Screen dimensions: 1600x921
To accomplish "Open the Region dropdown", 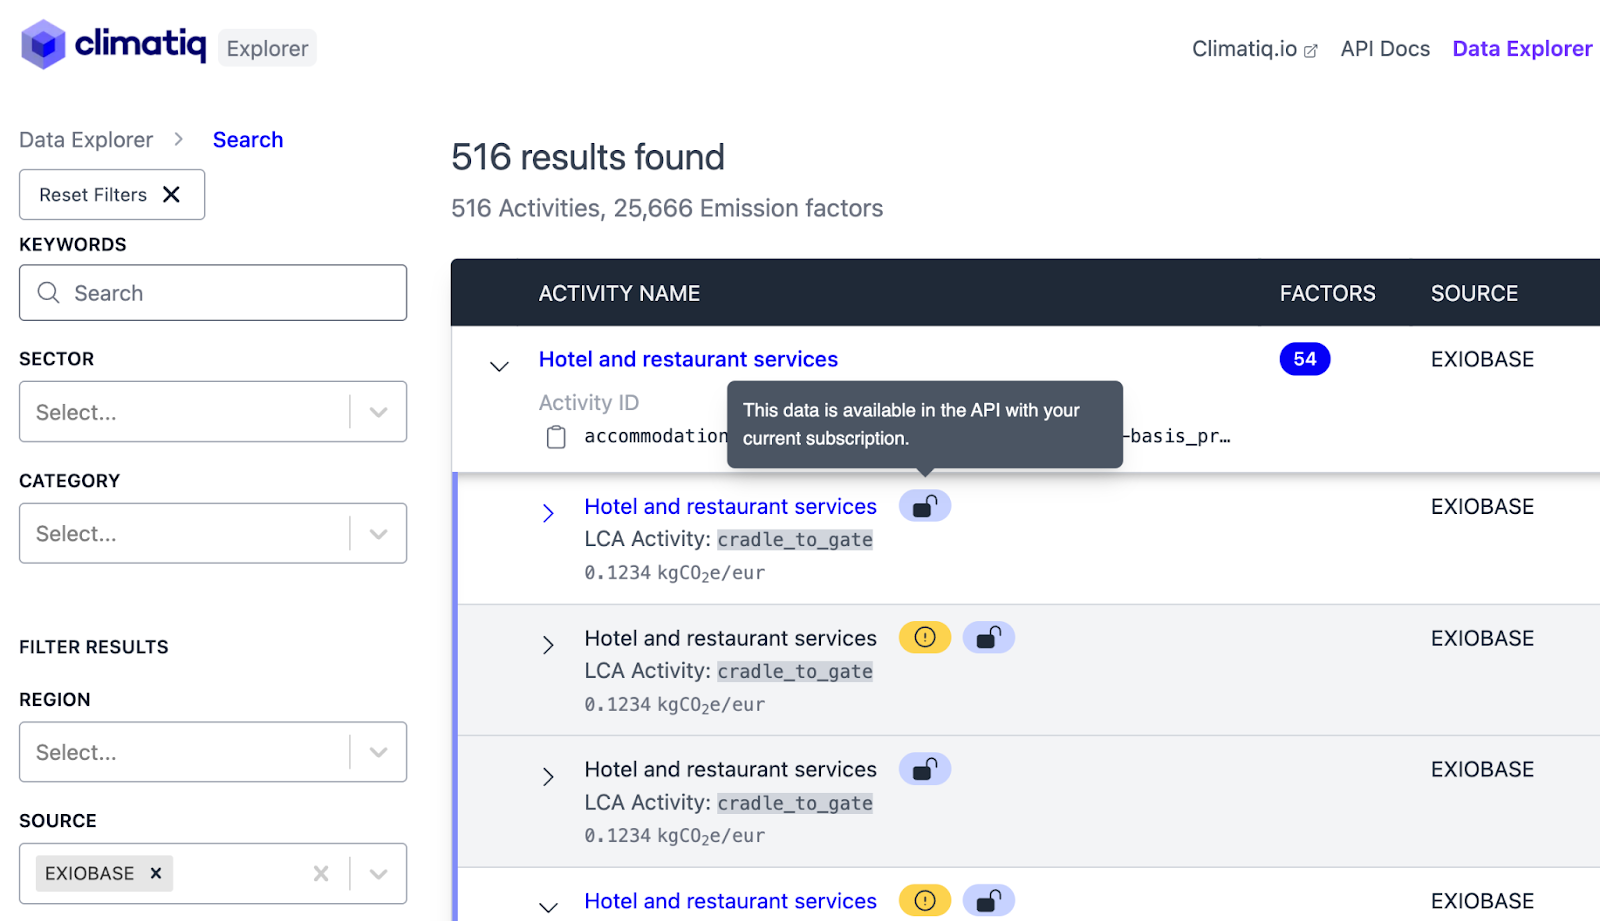I will pos(213,752).
